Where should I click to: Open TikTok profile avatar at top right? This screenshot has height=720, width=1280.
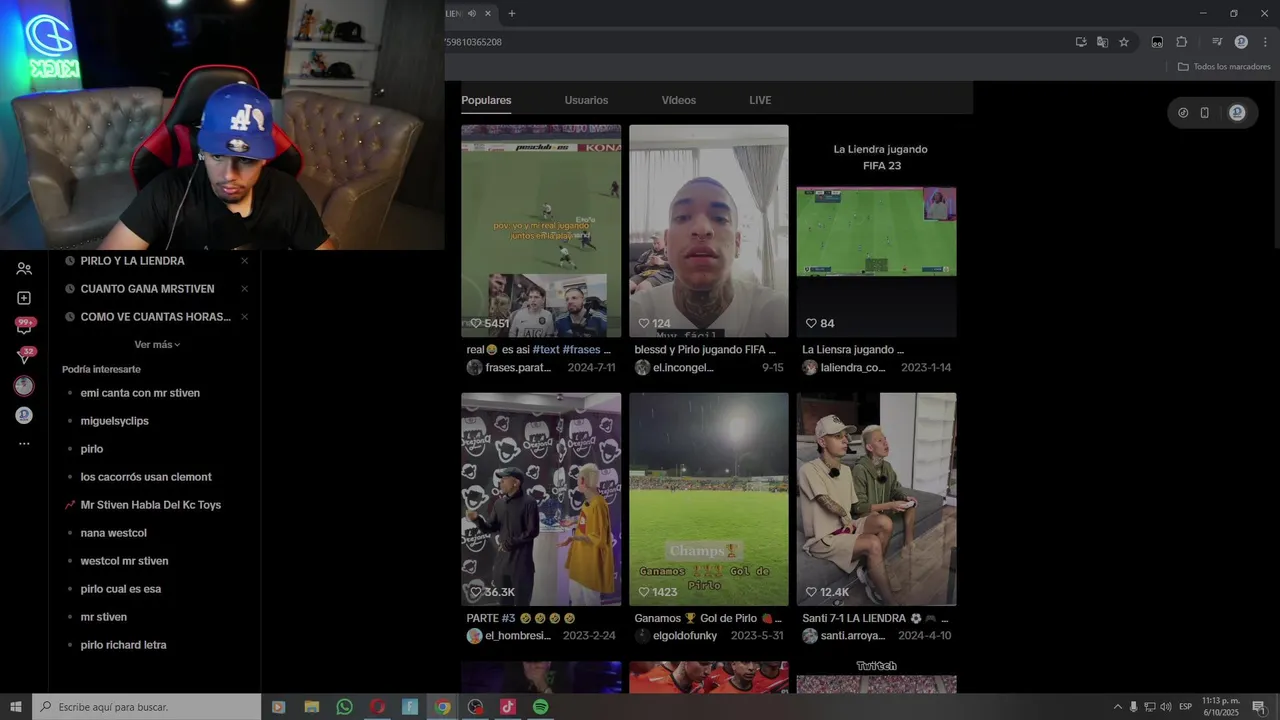point(1237,113)
